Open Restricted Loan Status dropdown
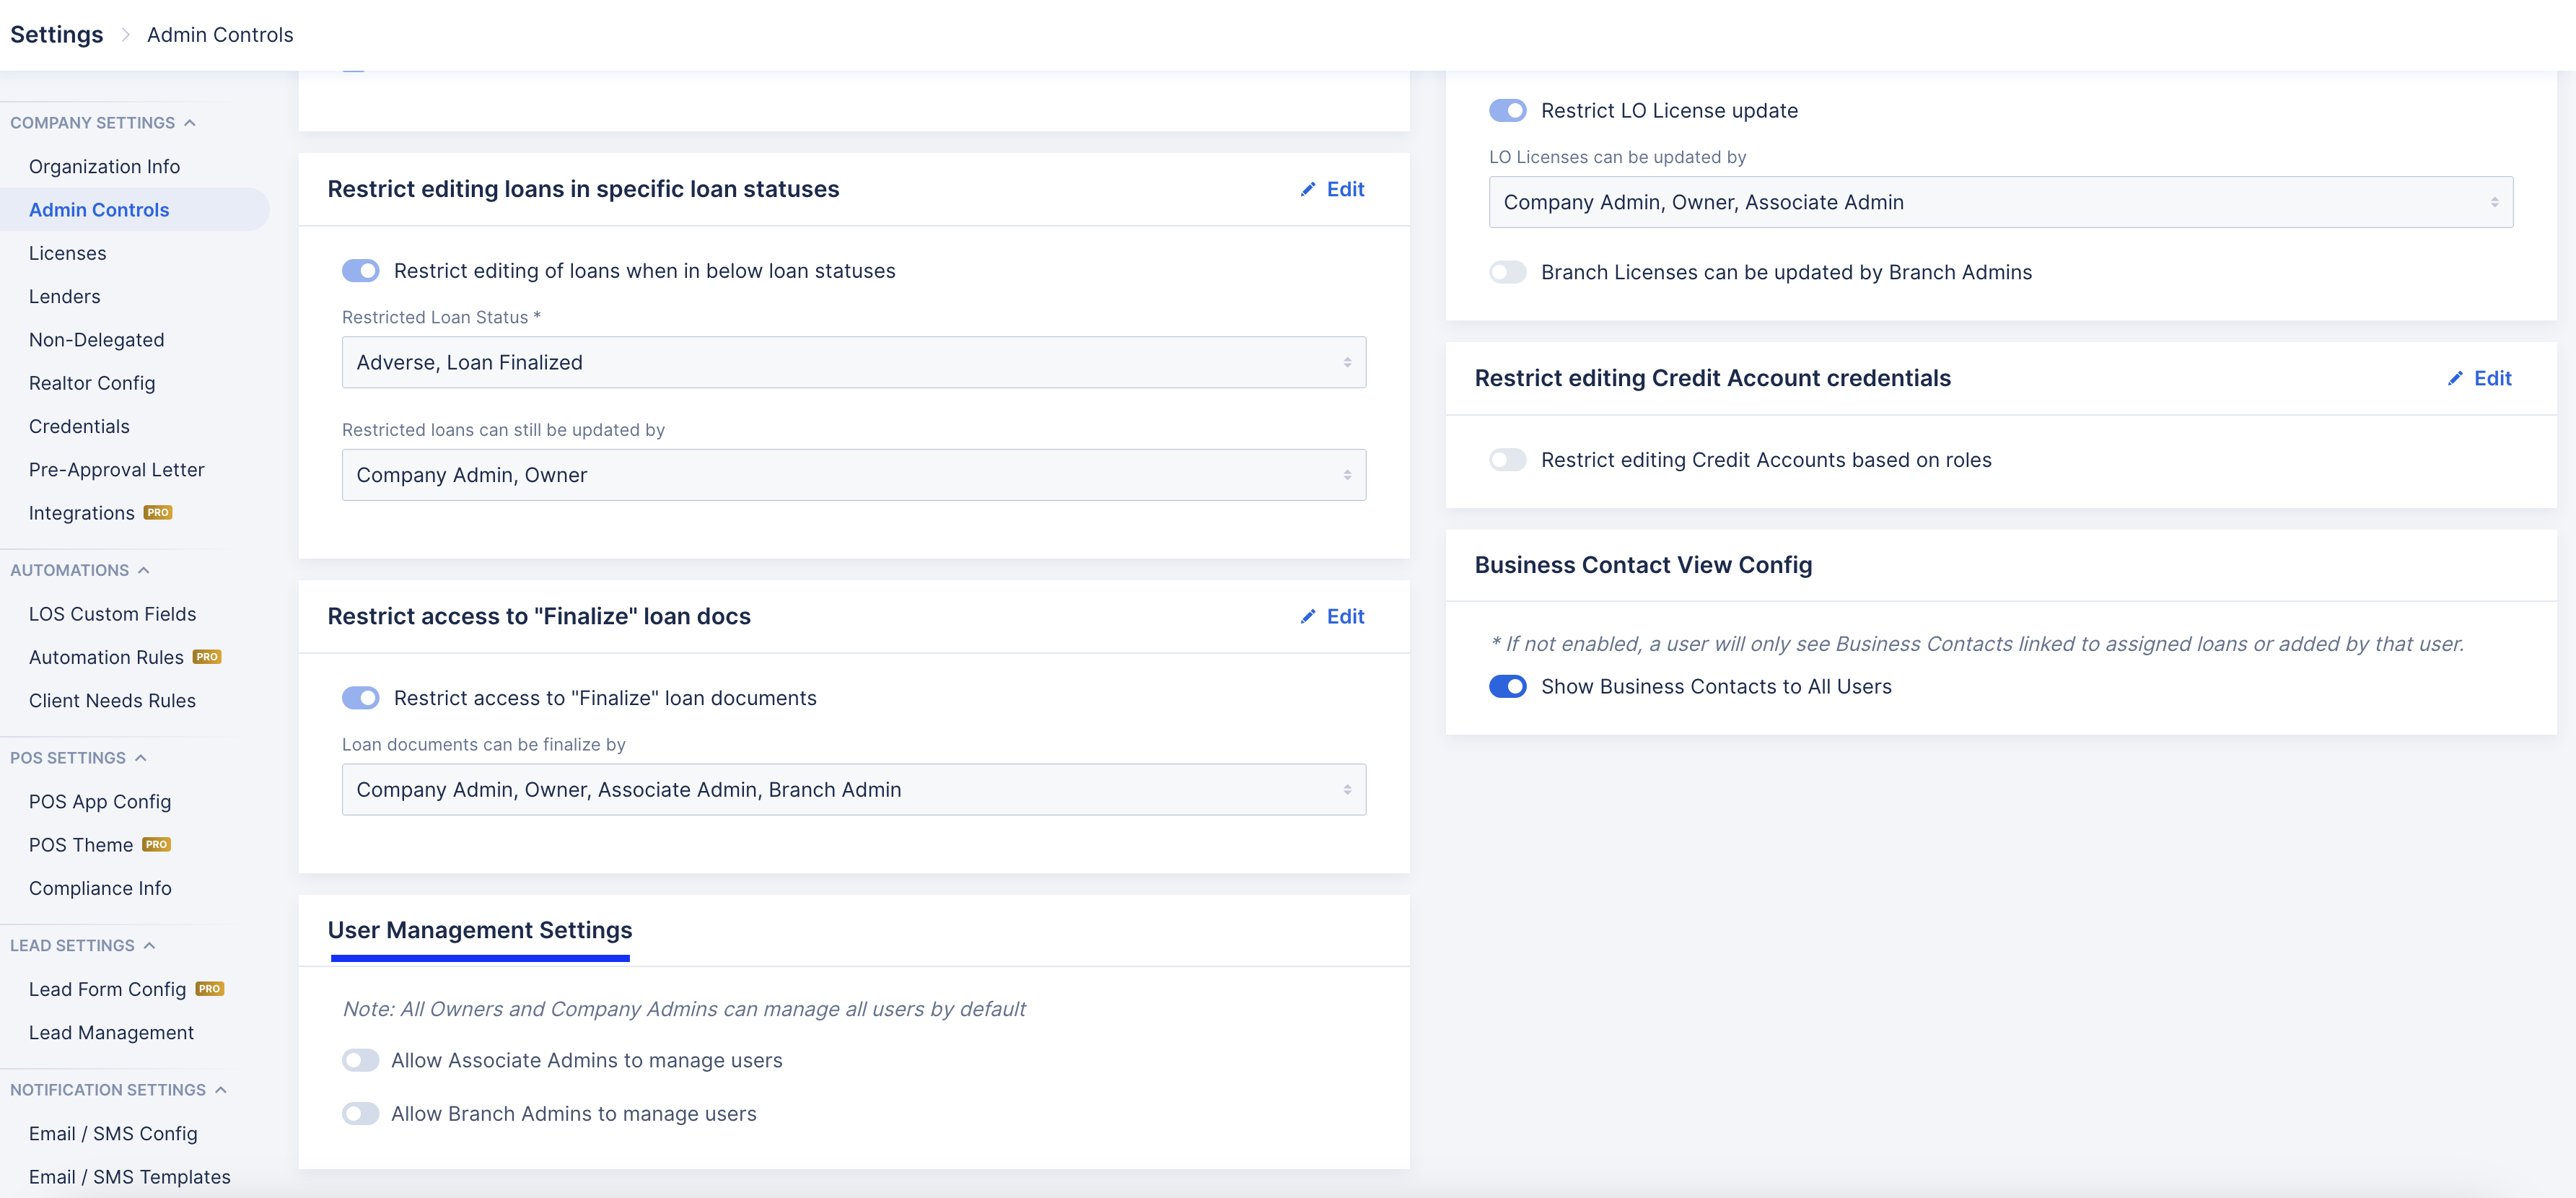 tap(853, 362)
